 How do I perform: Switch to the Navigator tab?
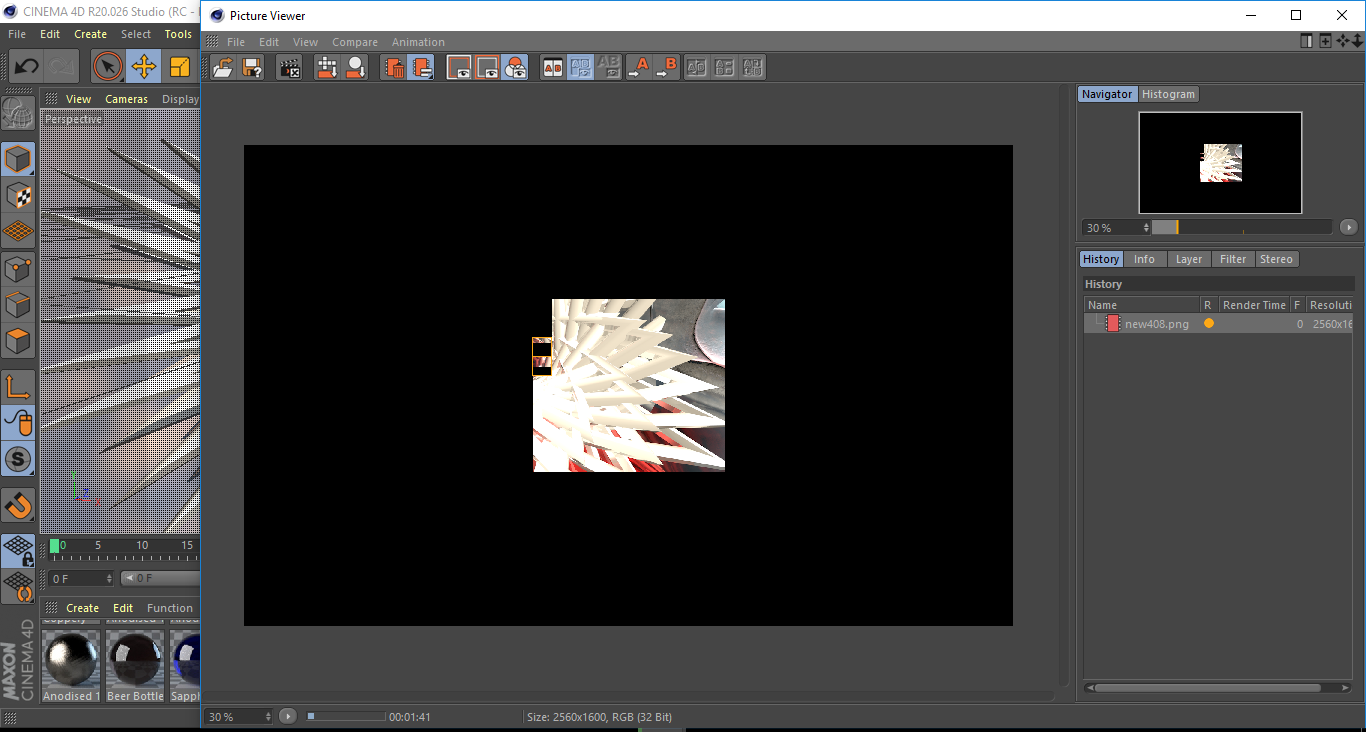[1107, 94]
